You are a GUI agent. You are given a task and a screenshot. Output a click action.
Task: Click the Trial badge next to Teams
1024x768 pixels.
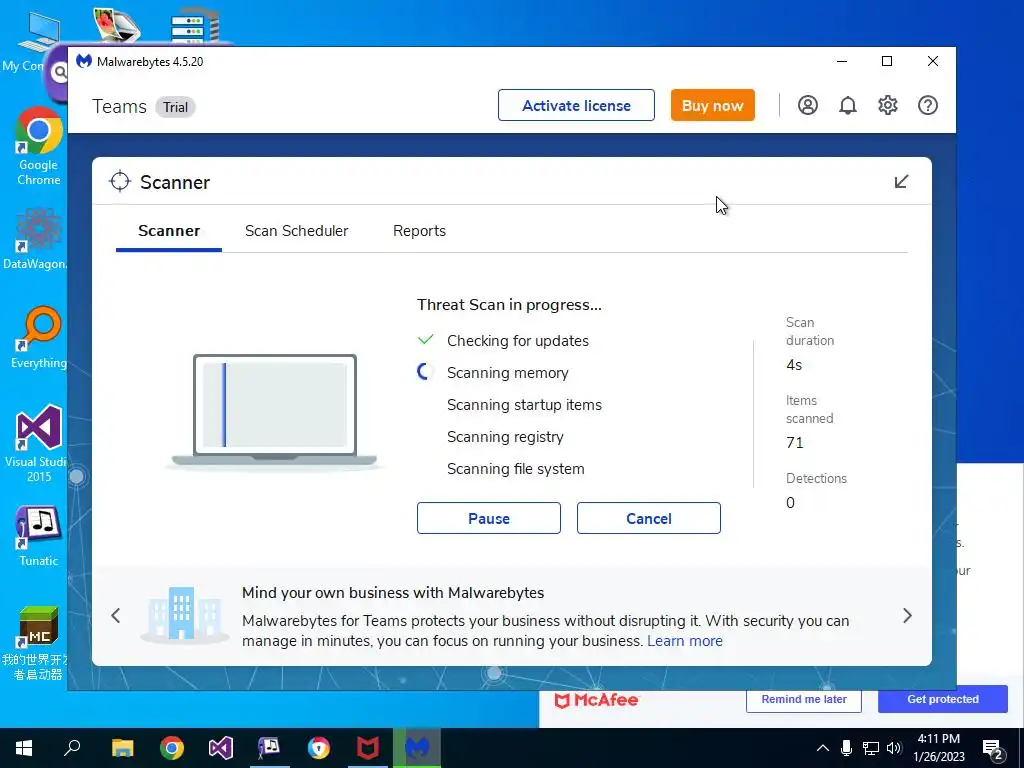(x=175, y=107)
